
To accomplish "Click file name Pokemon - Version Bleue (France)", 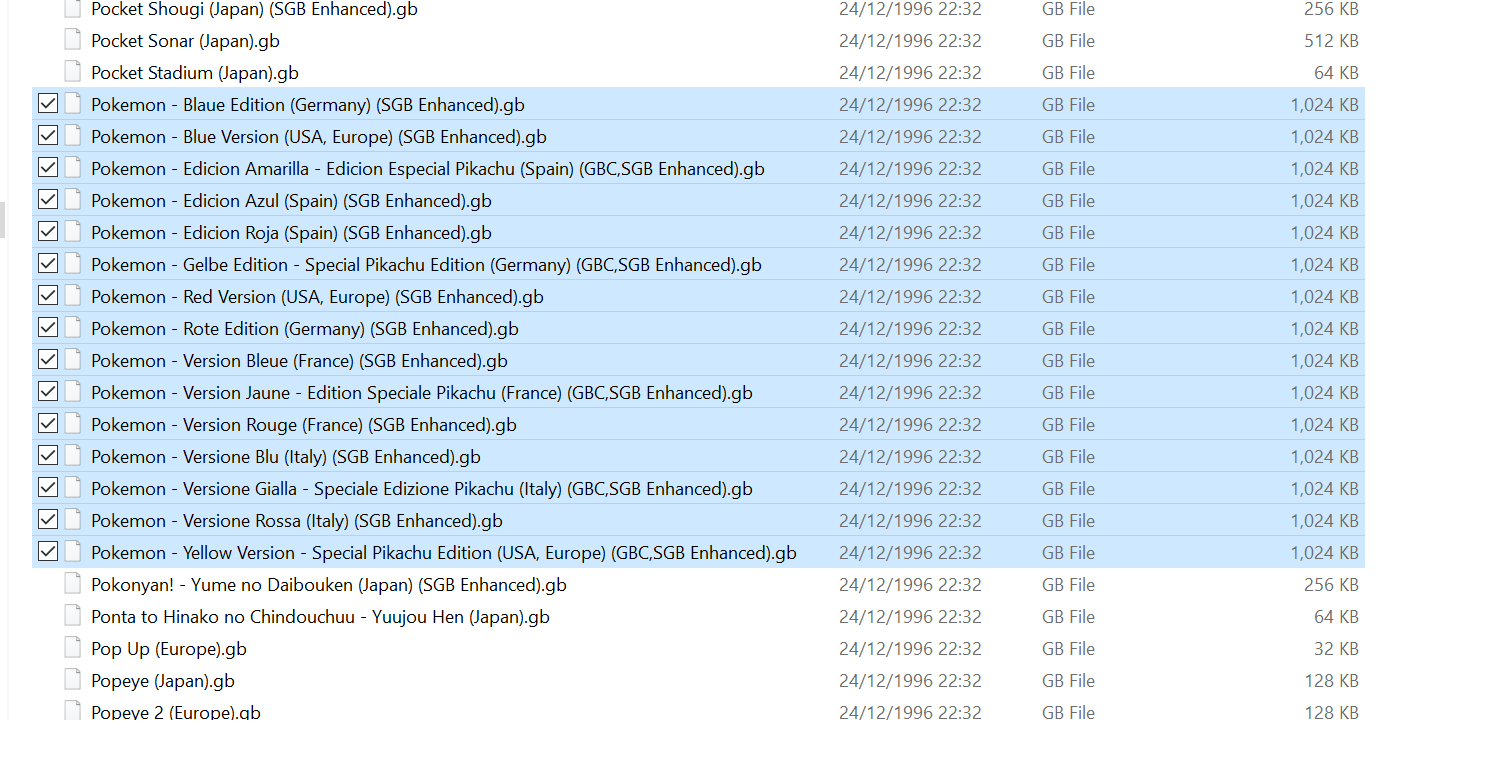I will [299, 361].
